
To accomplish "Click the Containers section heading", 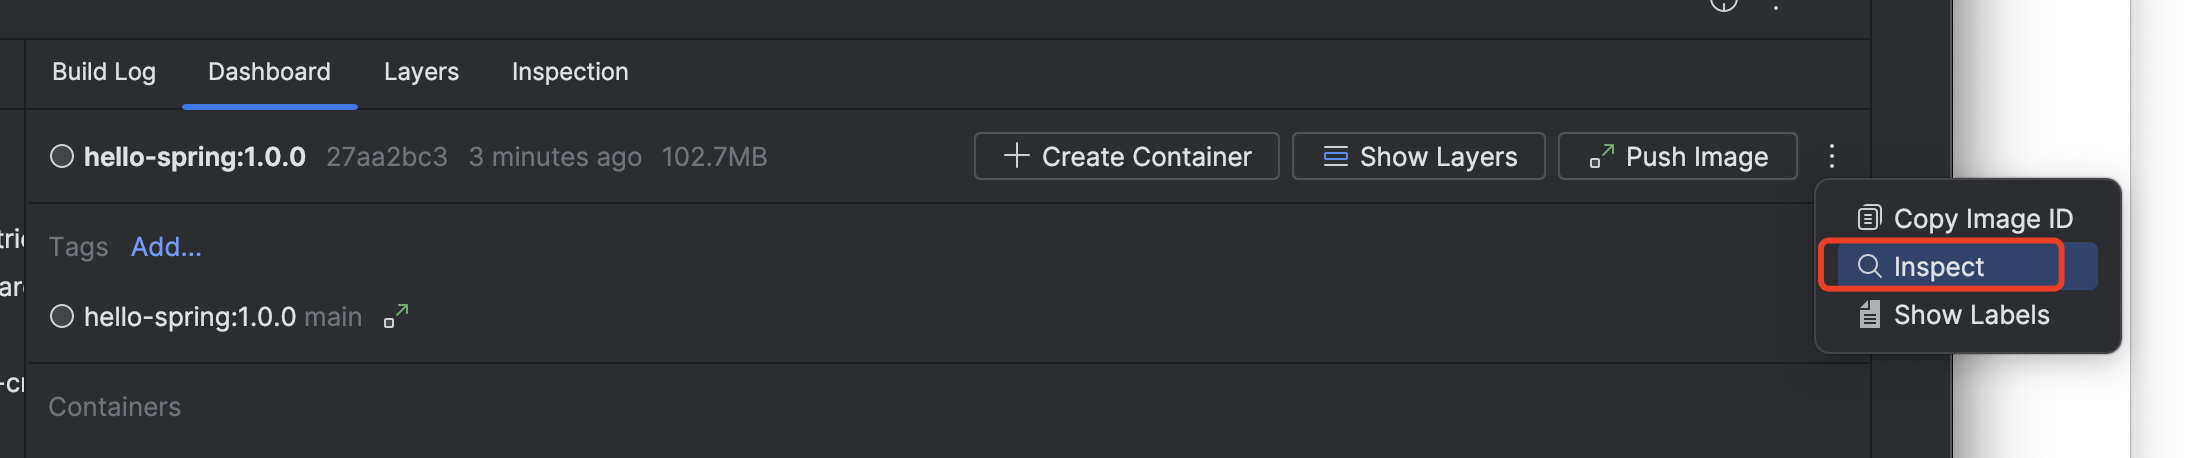I will [x=115, y=407].
